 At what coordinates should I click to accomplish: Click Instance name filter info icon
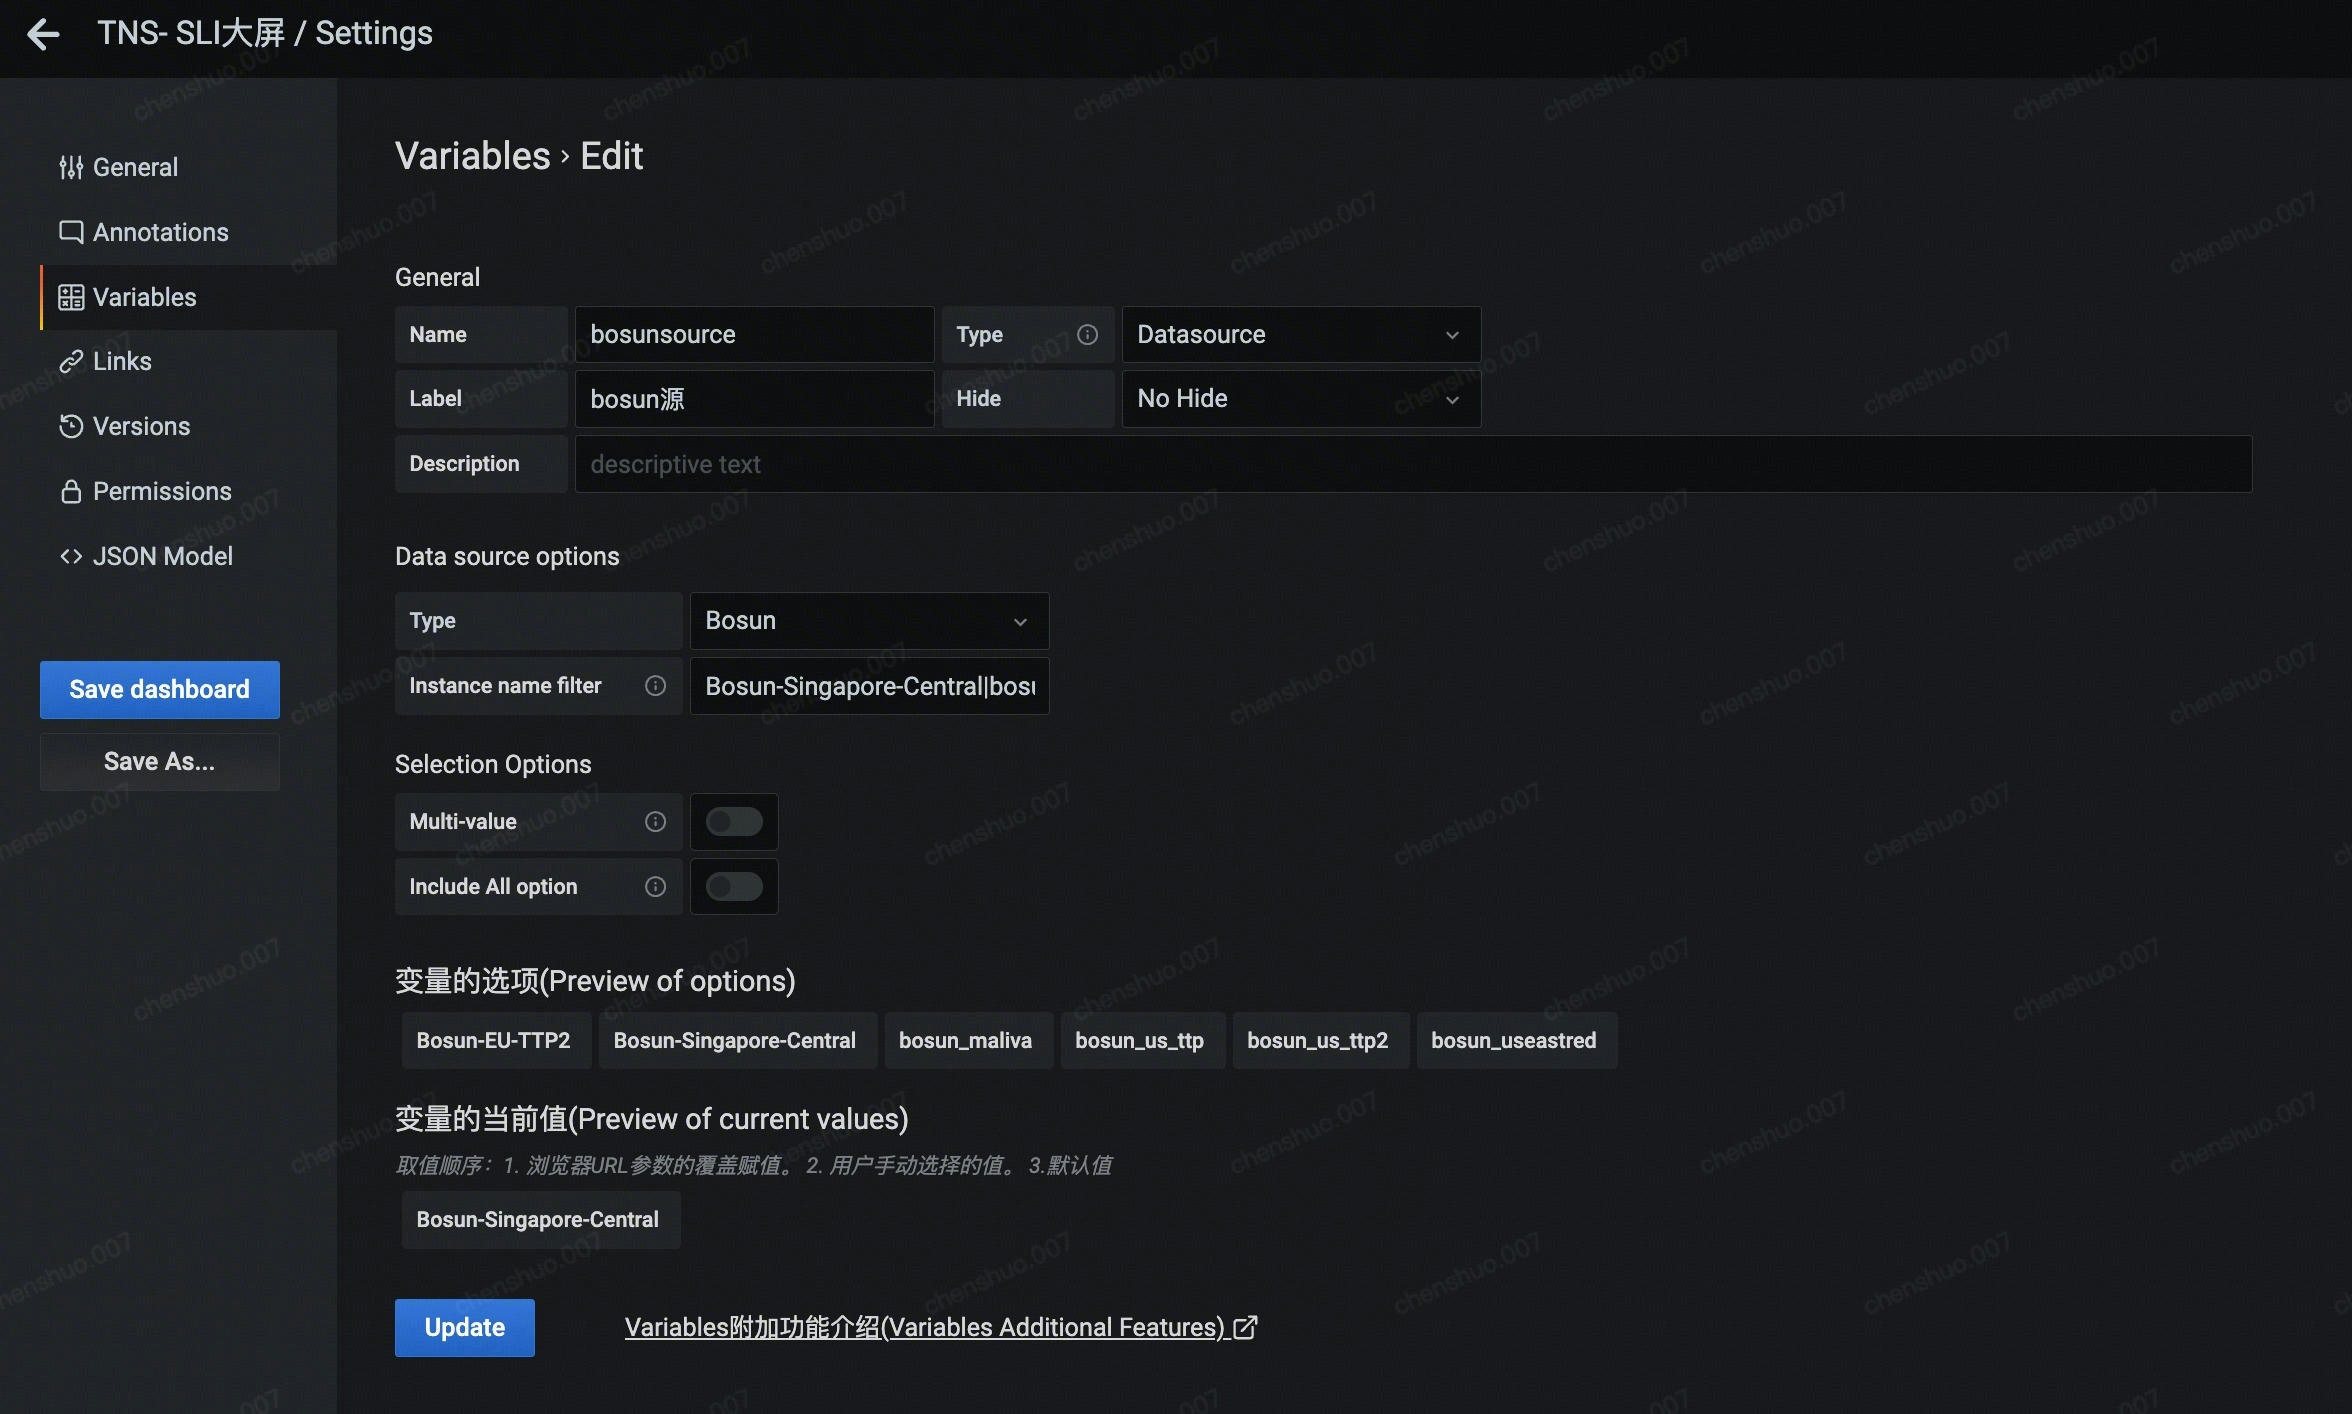pos(655,686)
